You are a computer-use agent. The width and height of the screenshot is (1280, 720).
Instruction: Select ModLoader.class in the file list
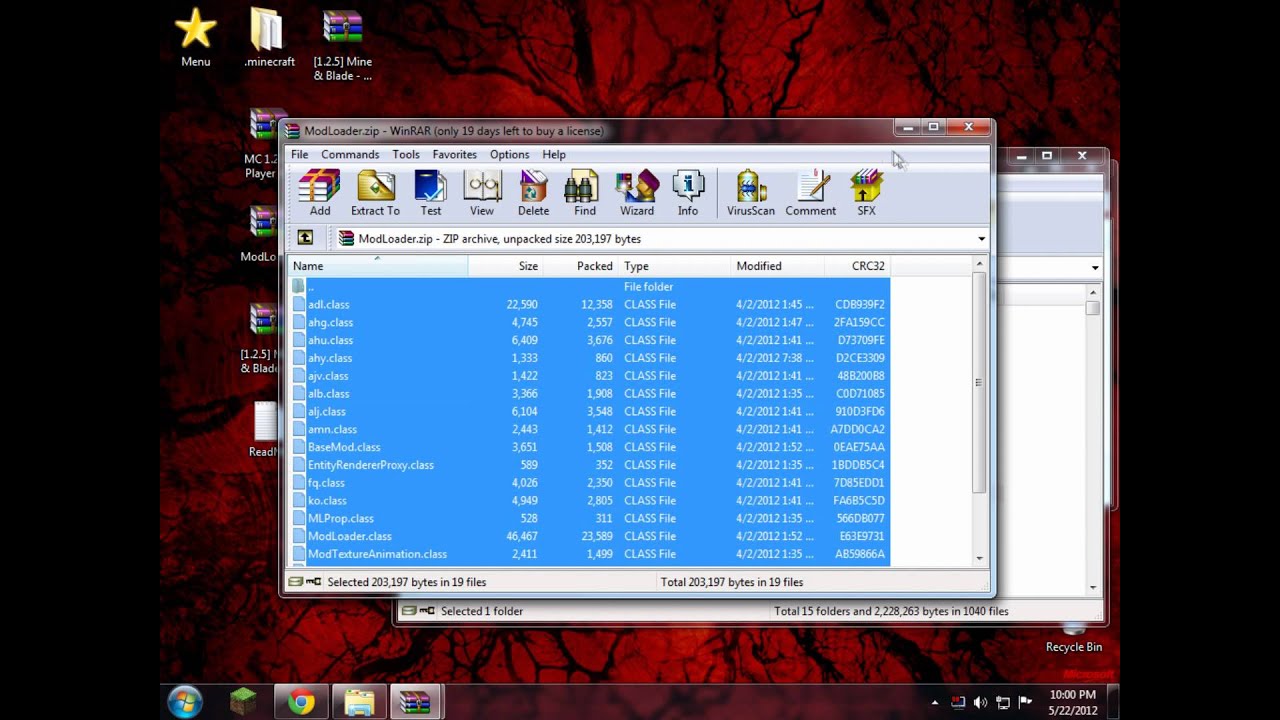[589, 537]
